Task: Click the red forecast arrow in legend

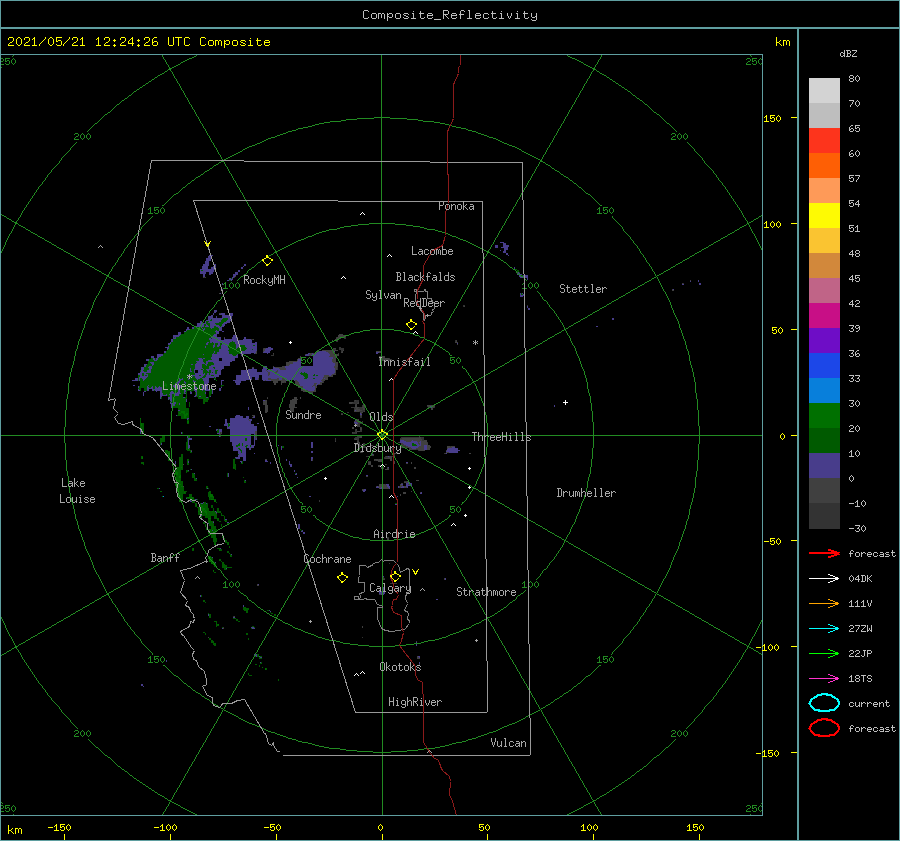Action: pos(824,553)
